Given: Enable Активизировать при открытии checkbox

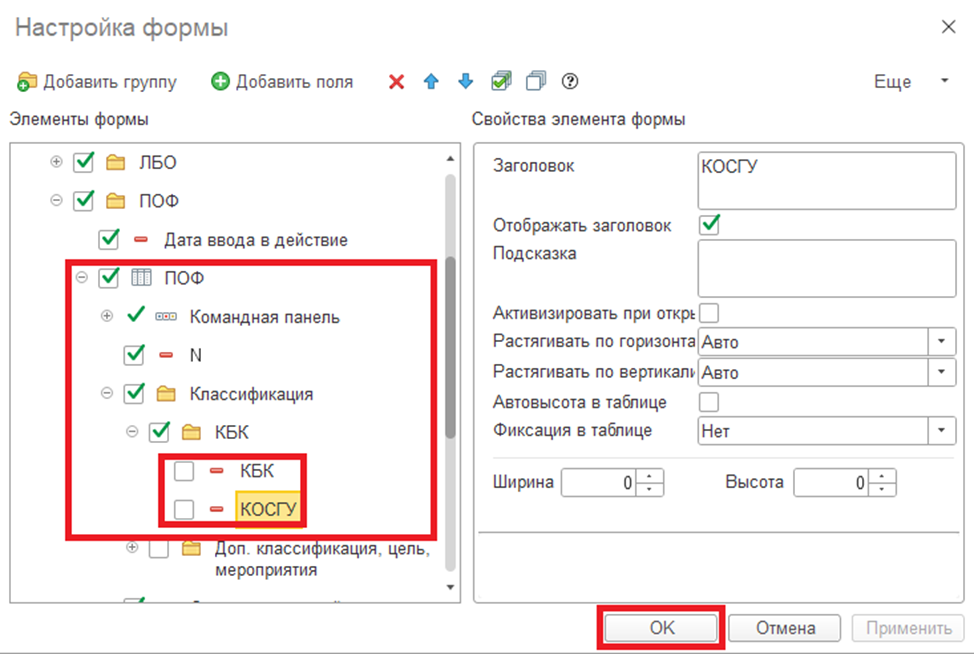Looking at the screenshot, I should 709,313.
